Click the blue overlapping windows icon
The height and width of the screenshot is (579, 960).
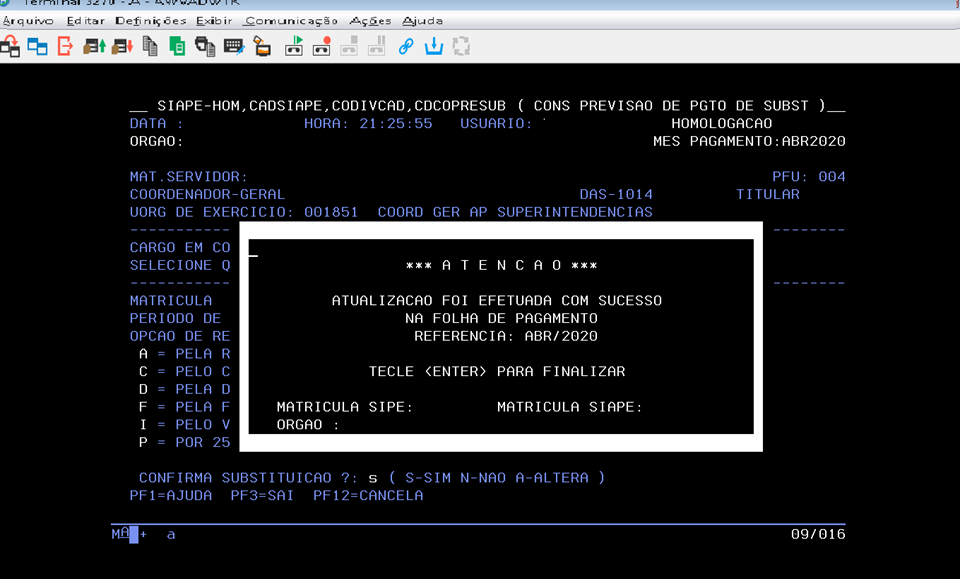pos(38,45)
